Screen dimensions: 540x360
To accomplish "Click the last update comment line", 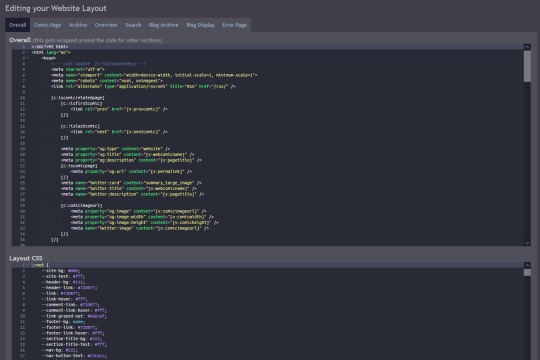I will (98, 64).
